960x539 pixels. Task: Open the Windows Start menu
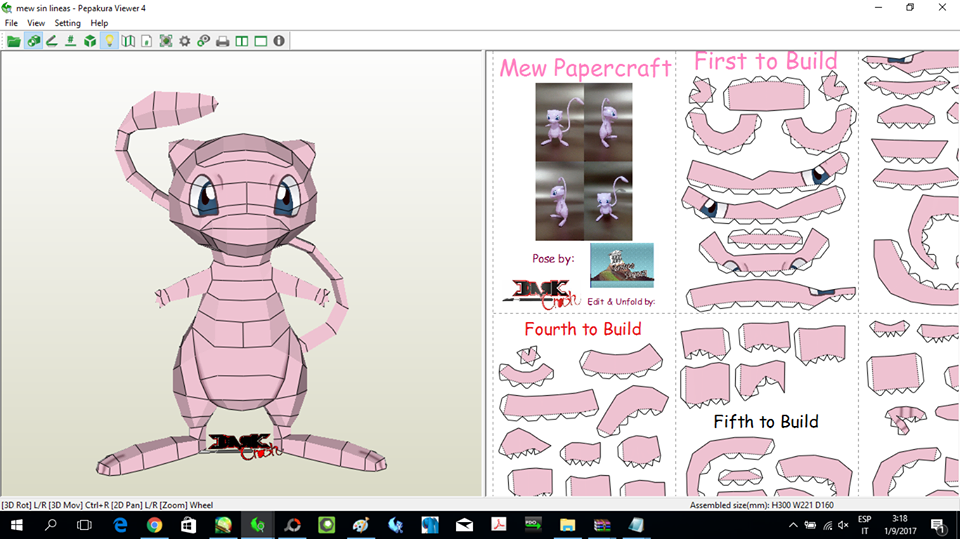point(17,525)
